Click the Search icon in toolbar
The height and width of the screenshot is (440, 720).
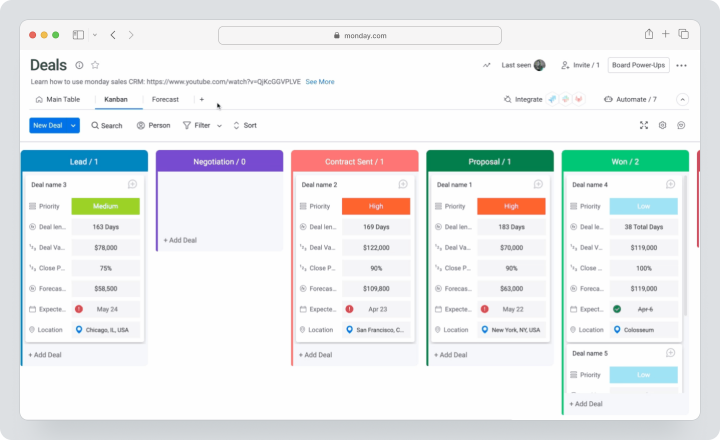click(x=95, y=125)
